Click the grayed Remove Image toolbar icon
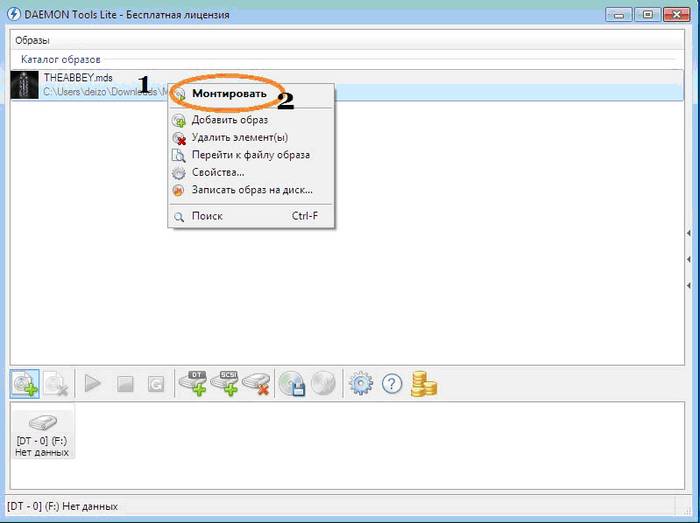 pyautogui.click(x=56, y=384)
